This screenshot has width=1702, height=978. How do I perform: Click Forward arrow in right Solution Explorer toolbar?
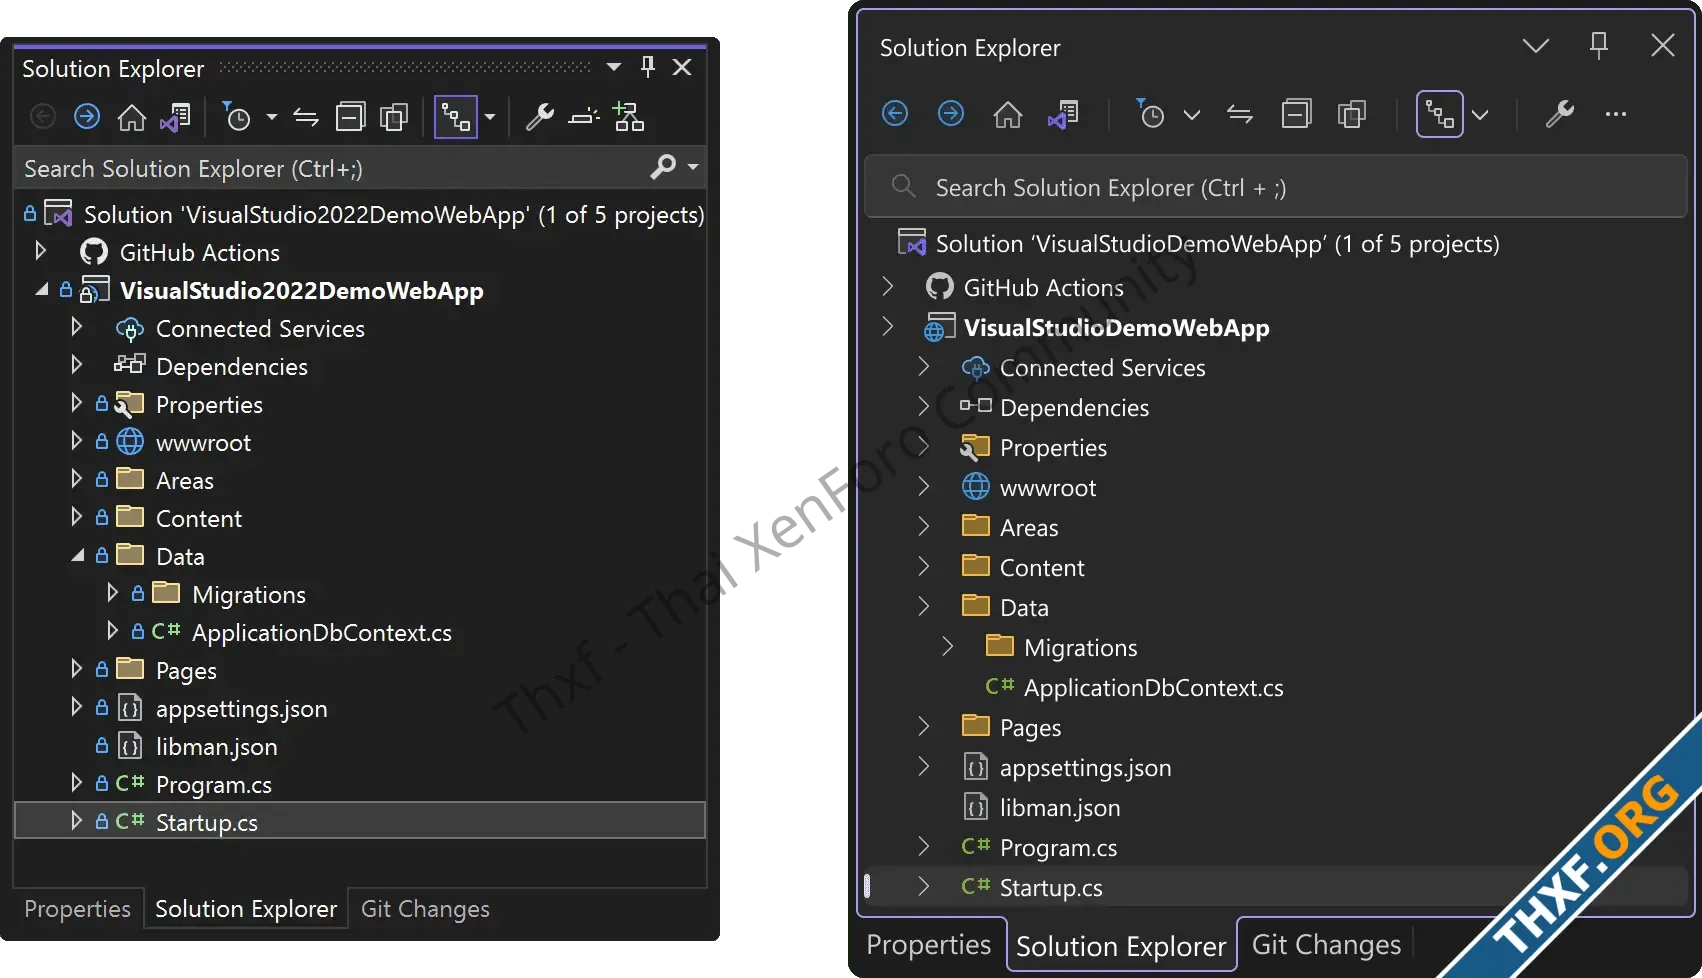pyautogui.click(x=951, y=113)
